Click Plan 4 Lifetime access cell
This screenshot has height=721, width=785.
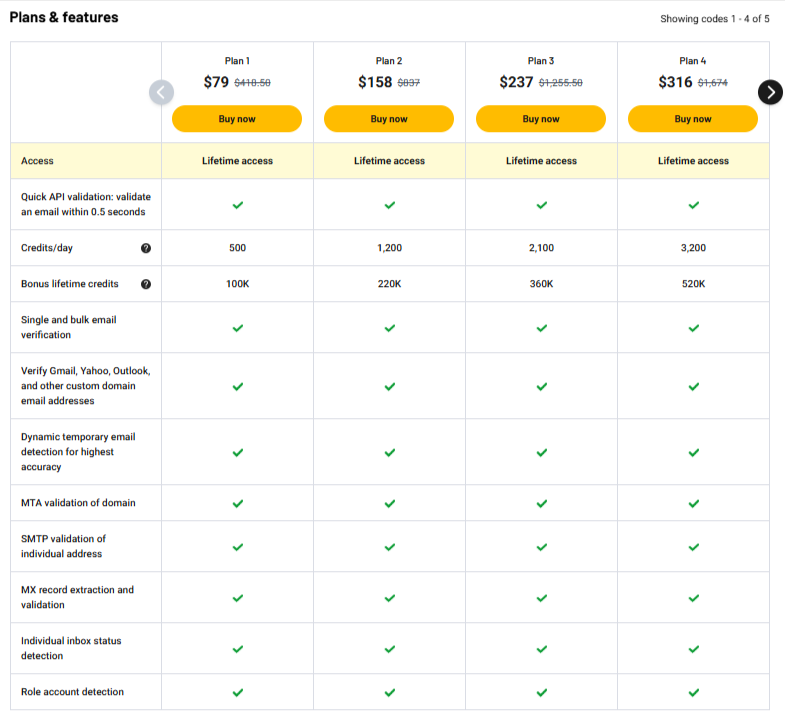click(x=693, y=161)
